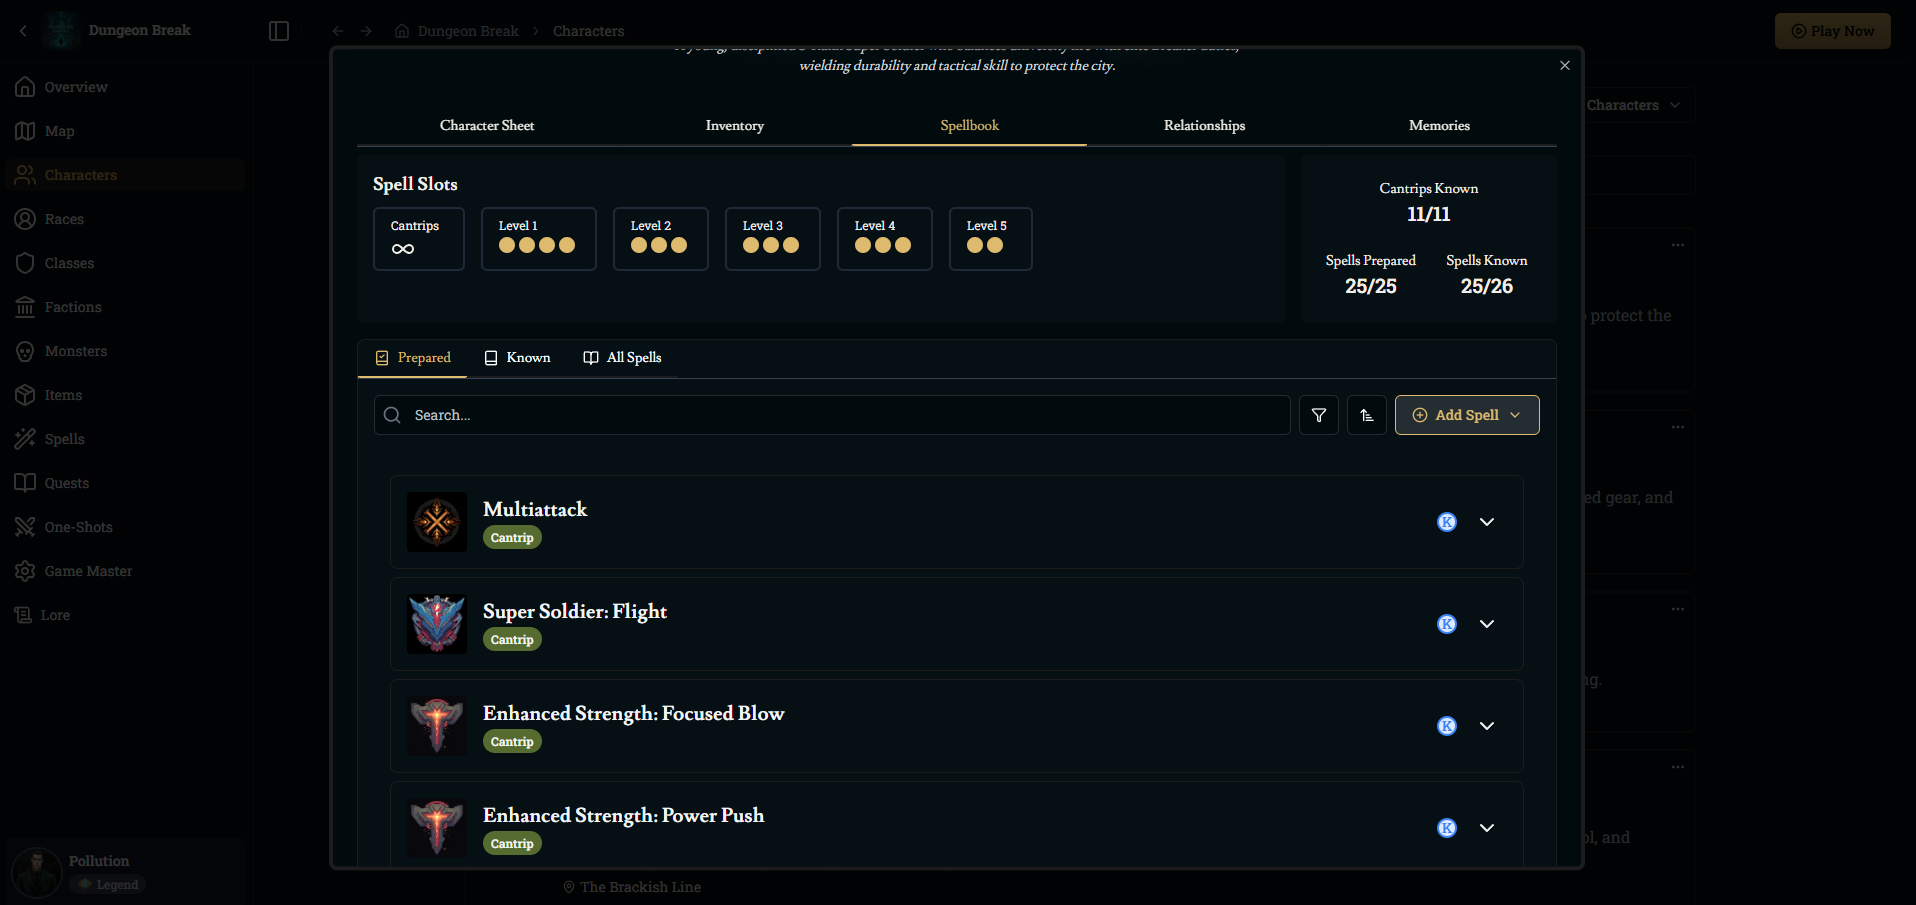Toggle last Level 5 spell slot

point(995,246)
